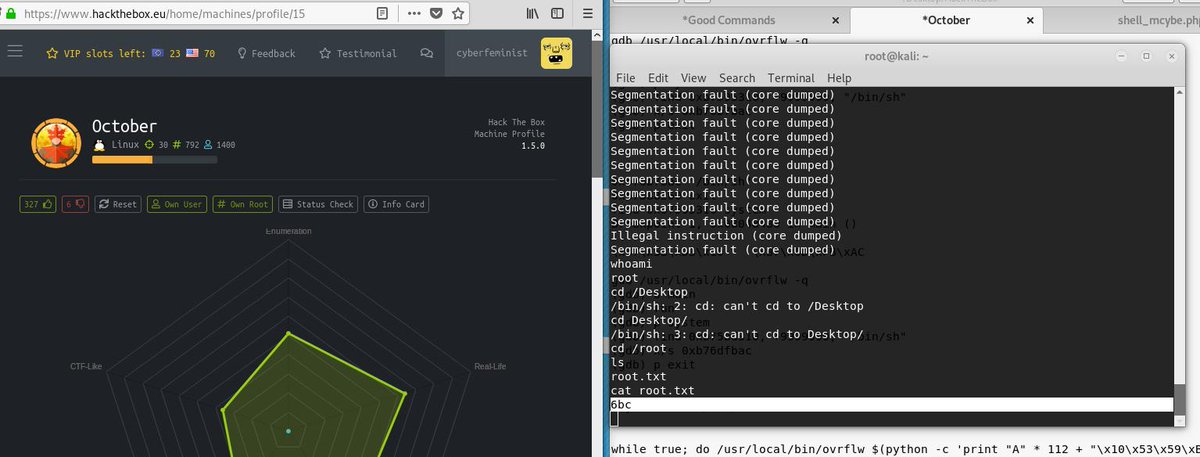Image resolution: width=1200 pixels, height=457 pixels.
Task: Open the Firefox Library icon
Action: [534, 14]
